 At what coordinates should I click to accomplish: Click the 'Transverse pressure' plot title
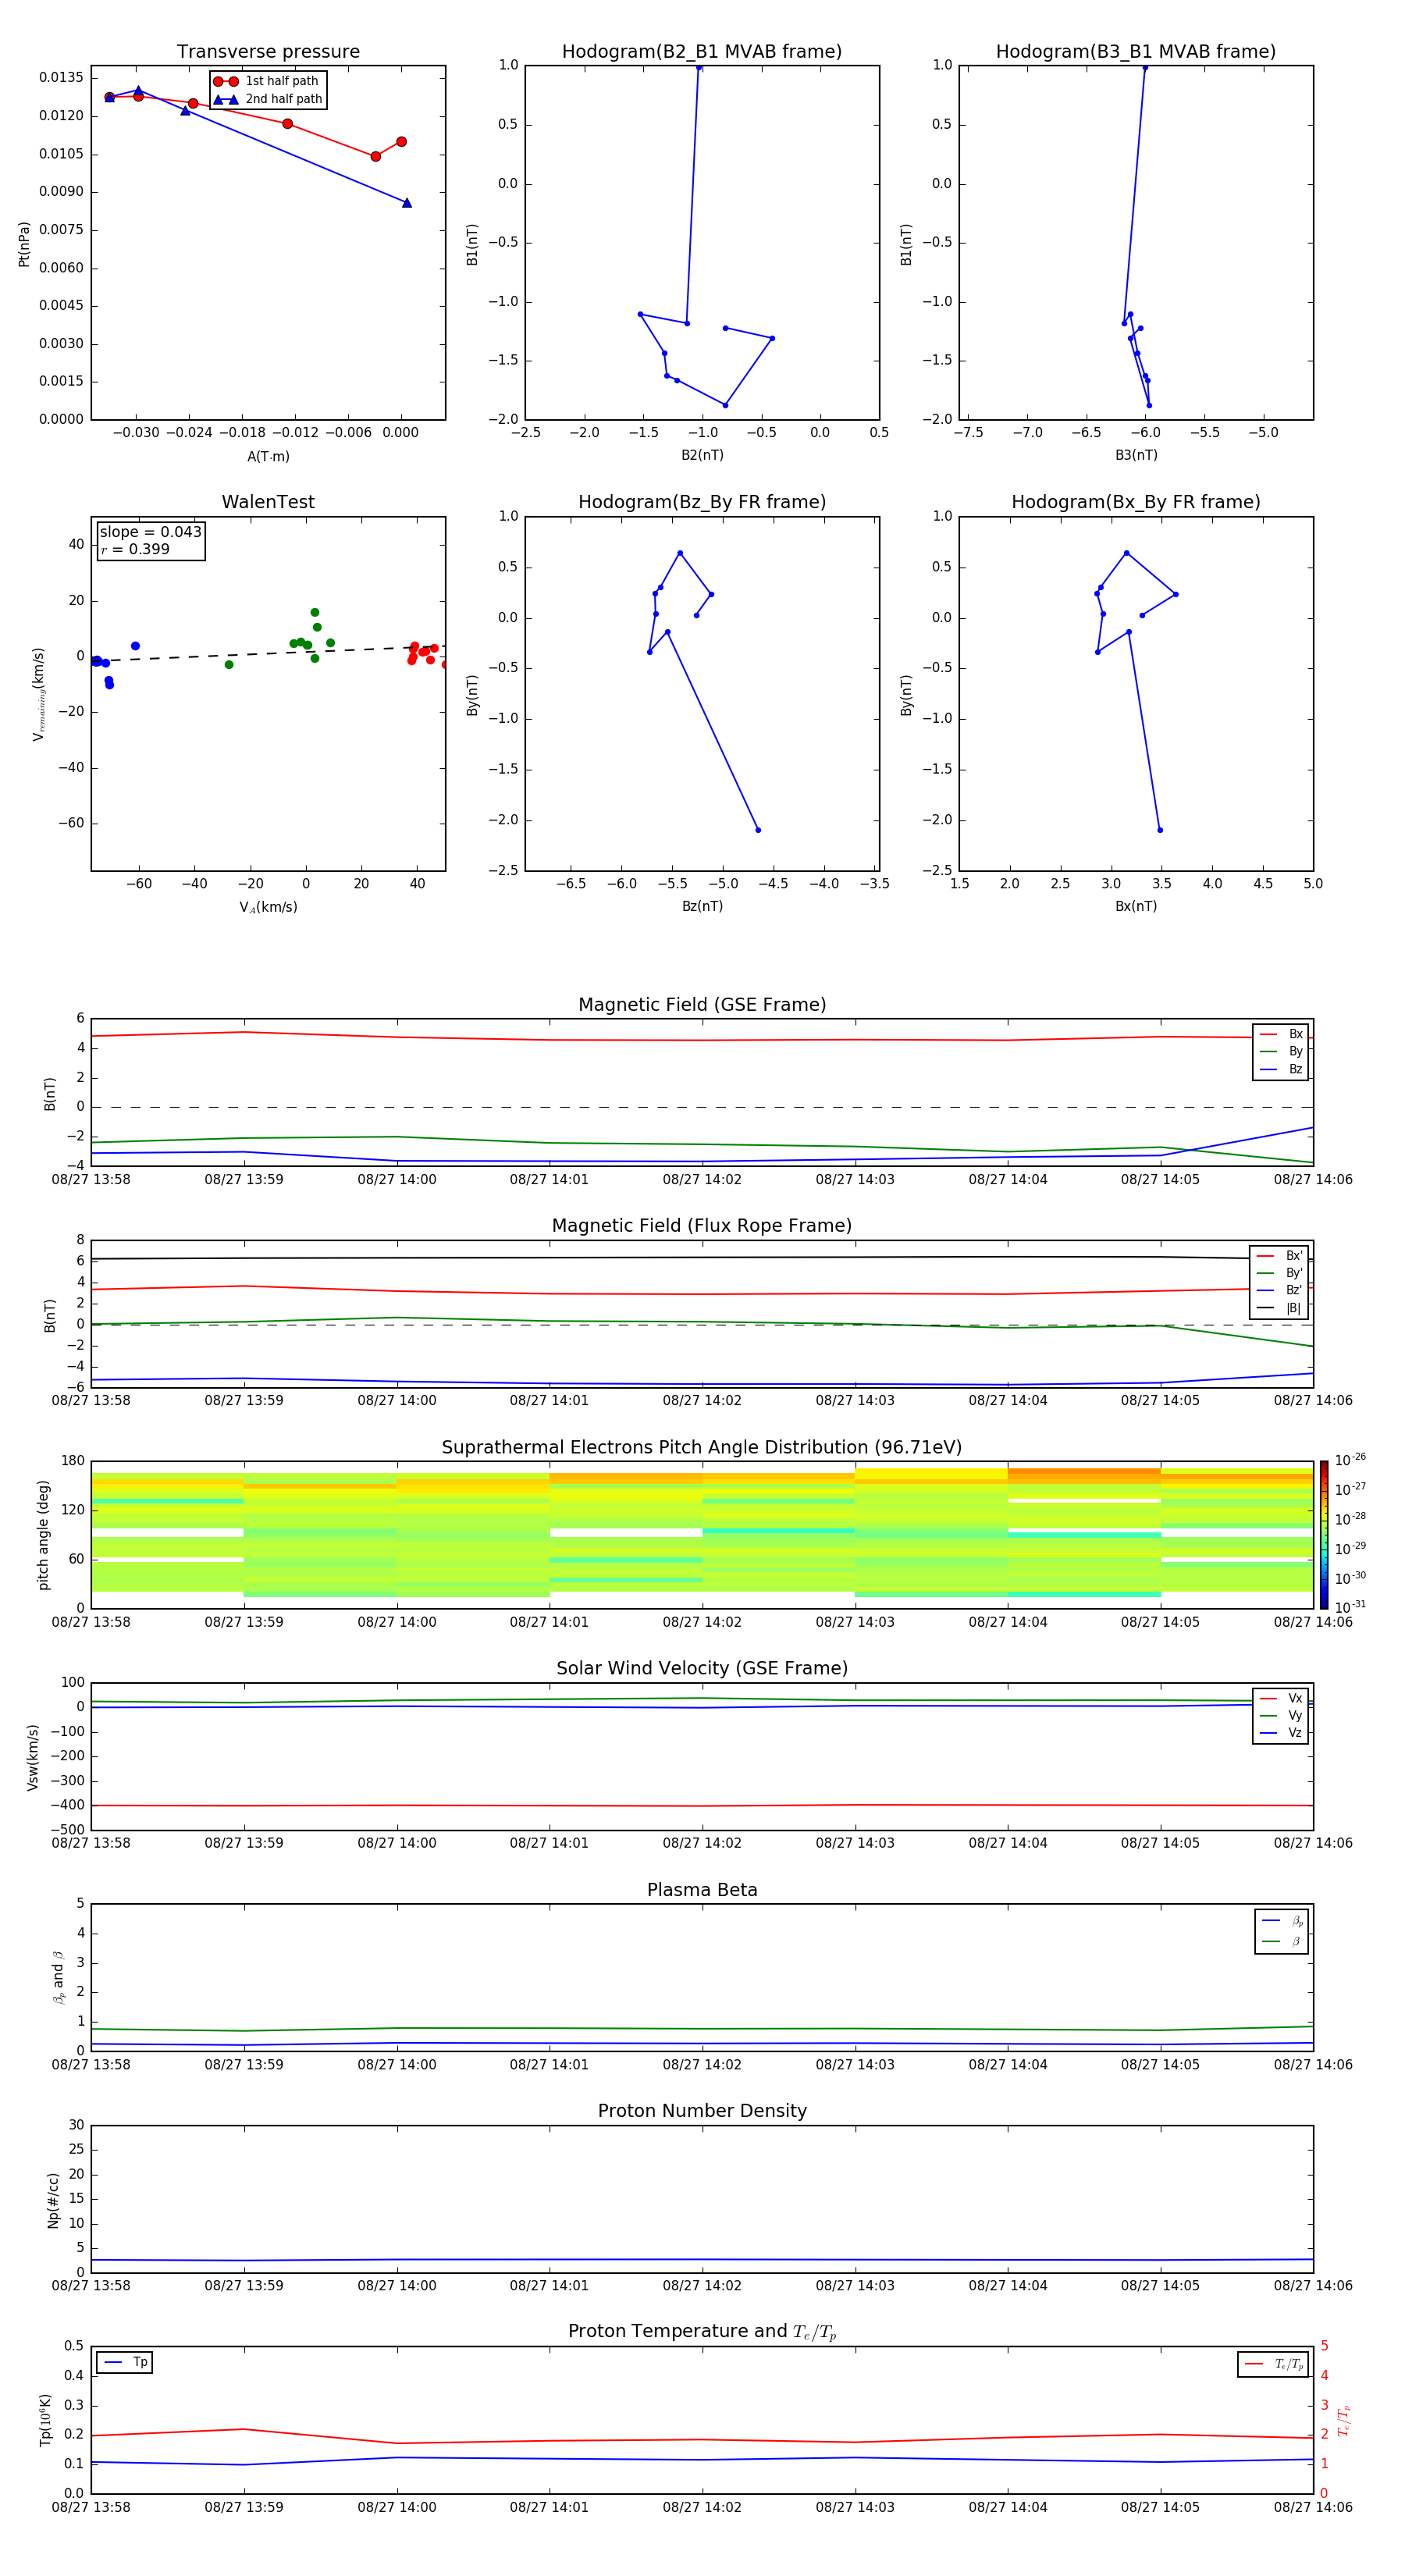click(x=268, y=52)
